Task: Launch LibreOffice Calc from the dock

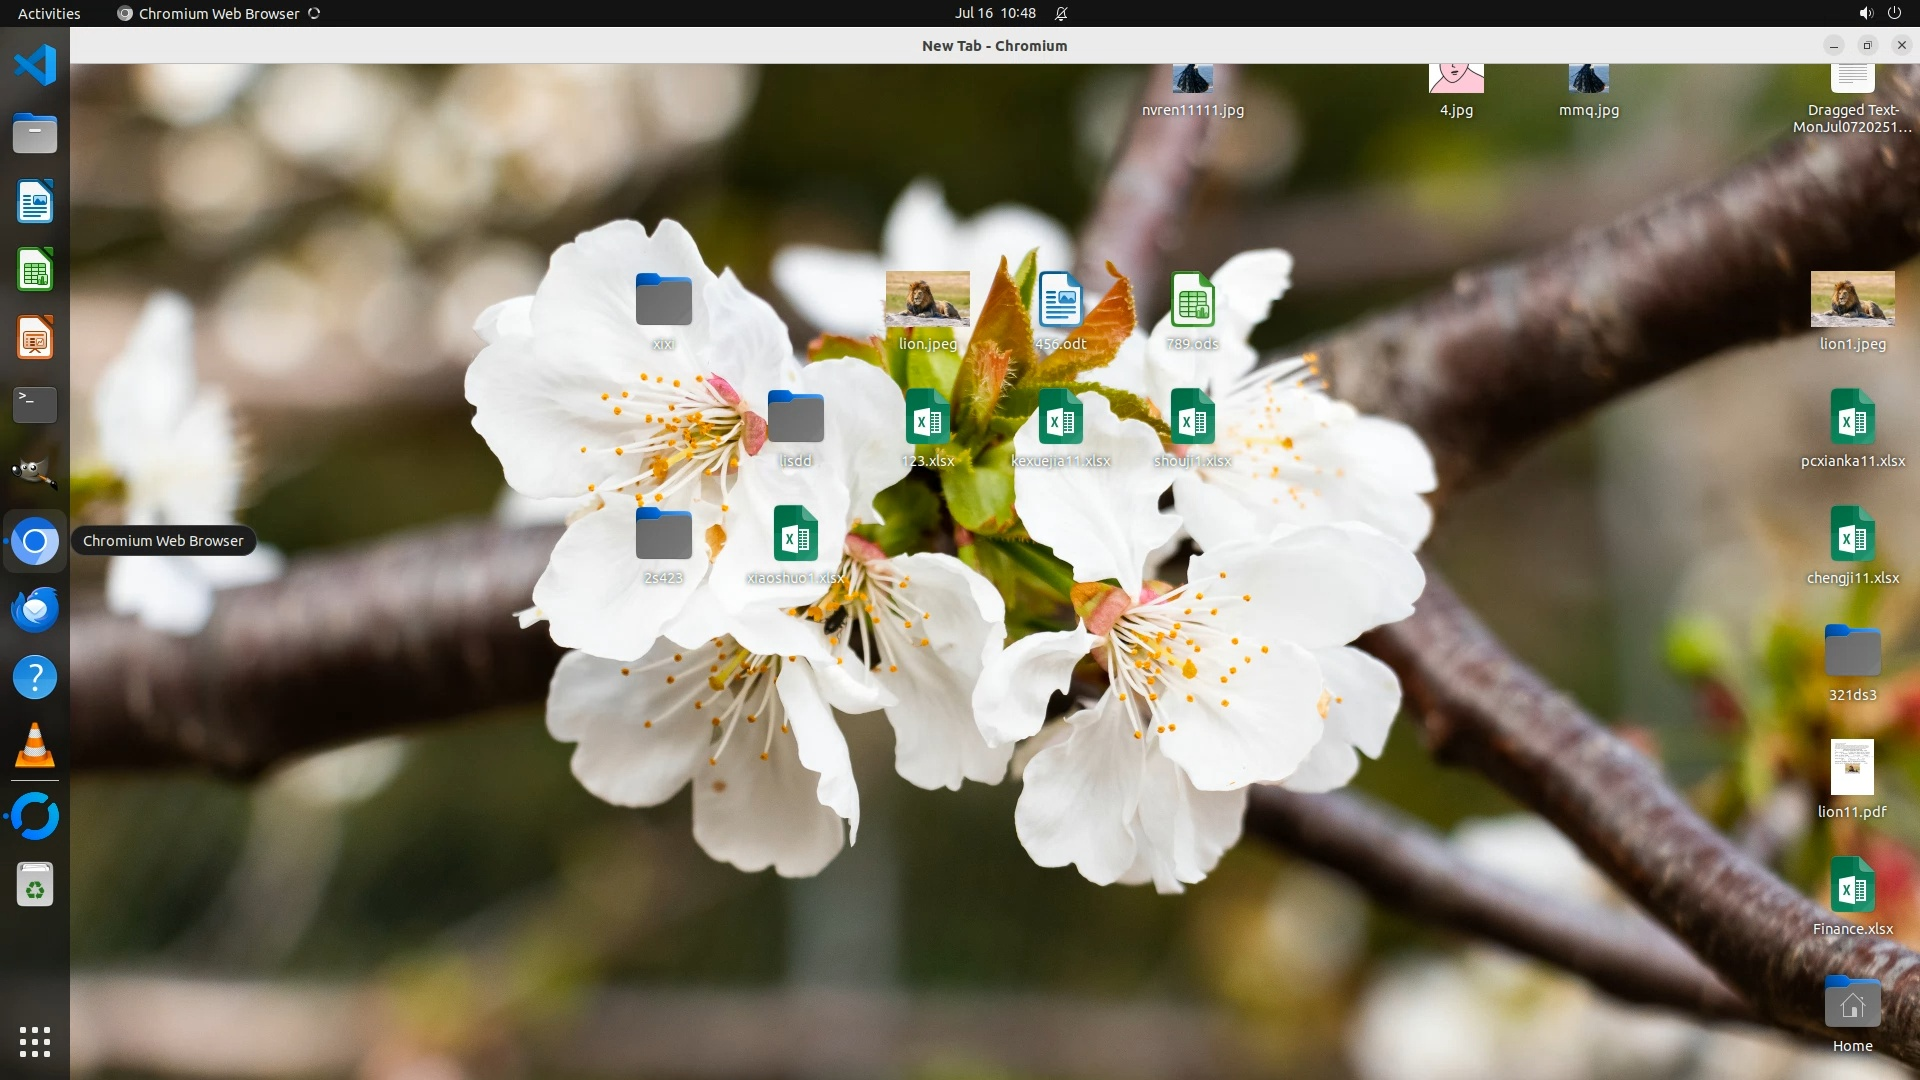Action: coord(35,270)
